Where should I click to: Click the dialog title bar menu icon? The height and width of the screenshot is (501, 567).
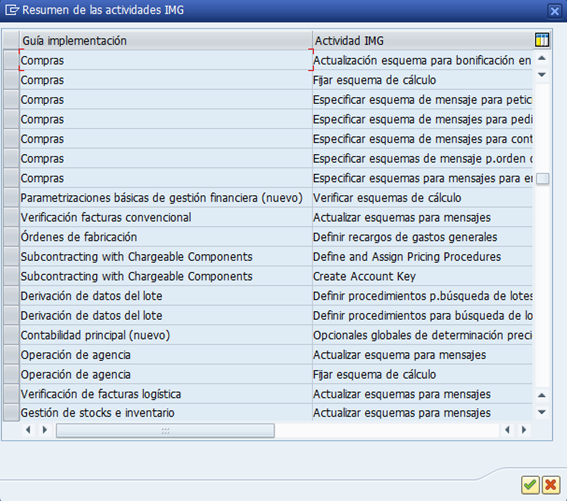click(x=11, y=10)
